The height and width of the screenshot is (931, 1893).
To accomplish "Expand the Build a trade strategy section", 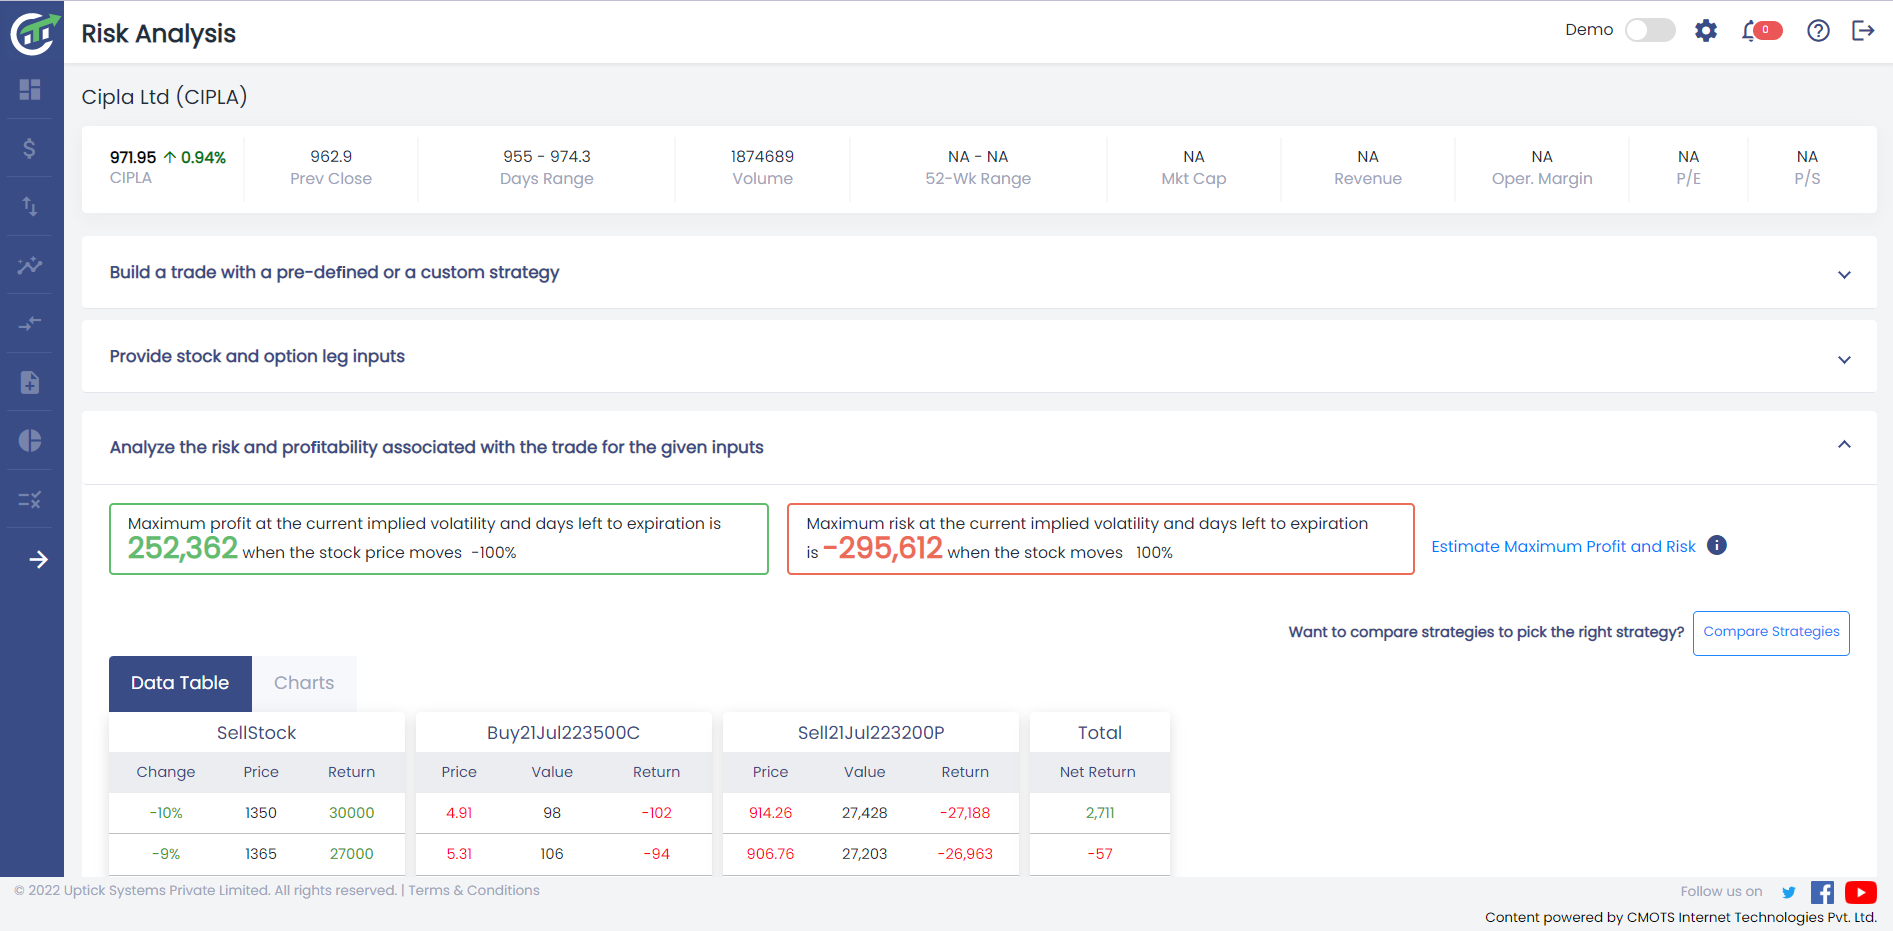I will tap(1844, 274).
